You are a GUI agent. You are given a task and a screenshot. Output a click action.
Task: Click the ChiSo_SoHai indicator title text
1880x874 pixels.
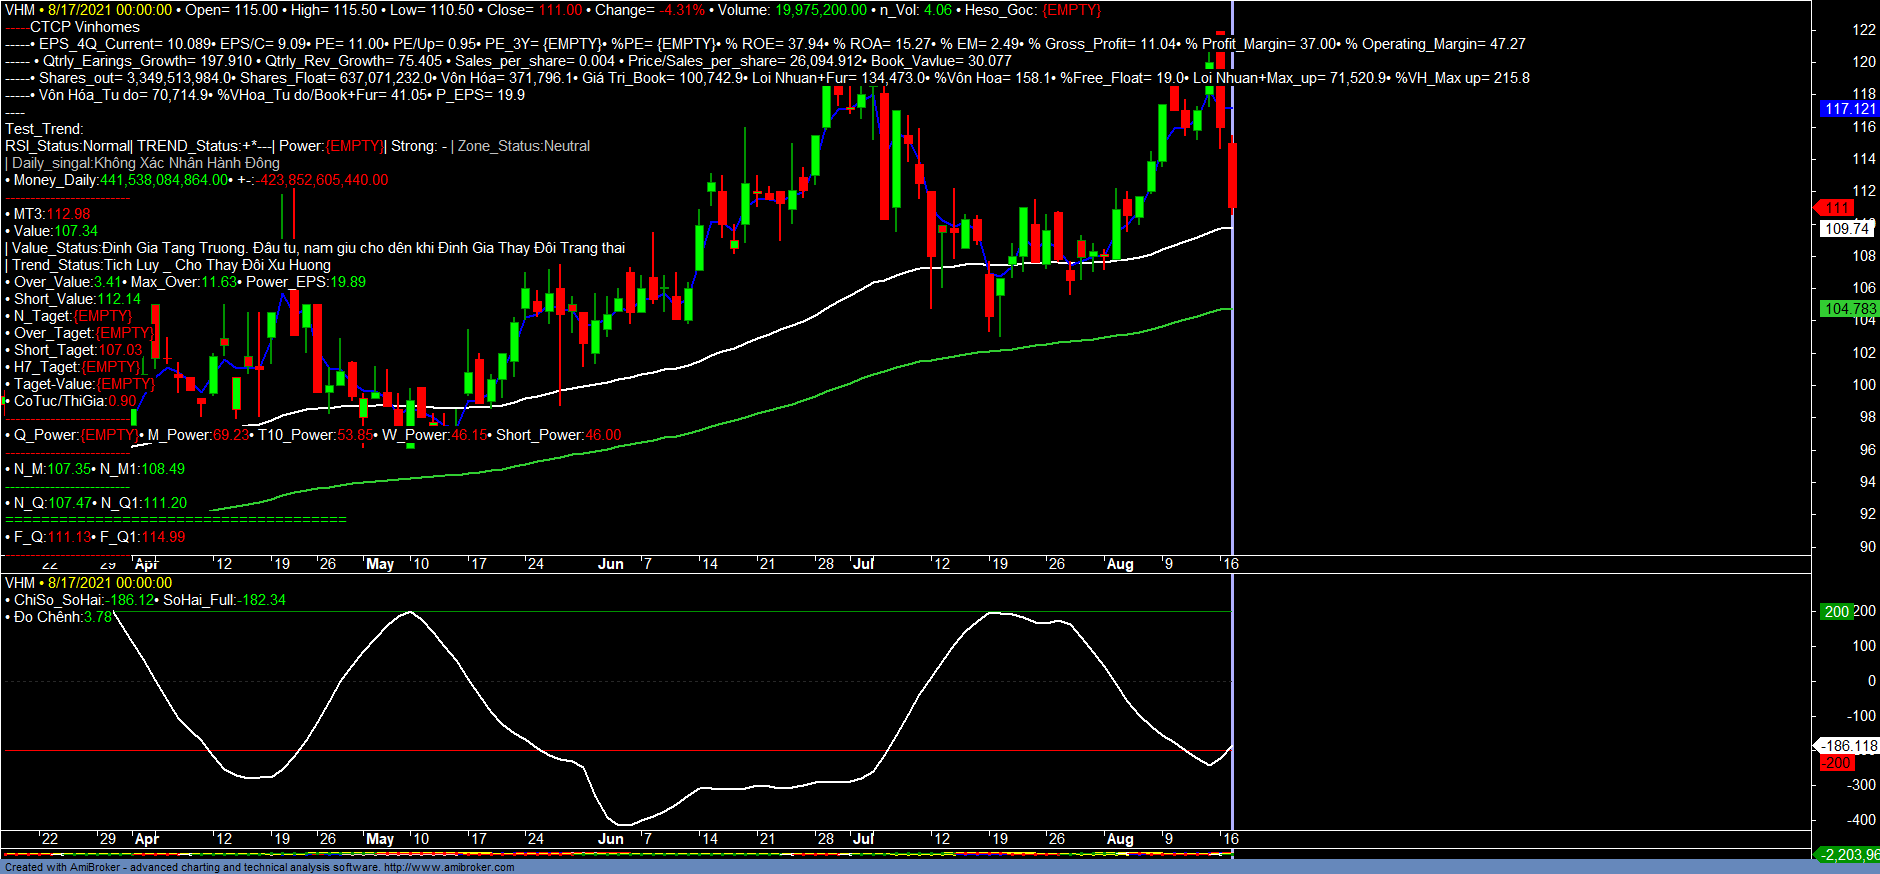[58, 600]
